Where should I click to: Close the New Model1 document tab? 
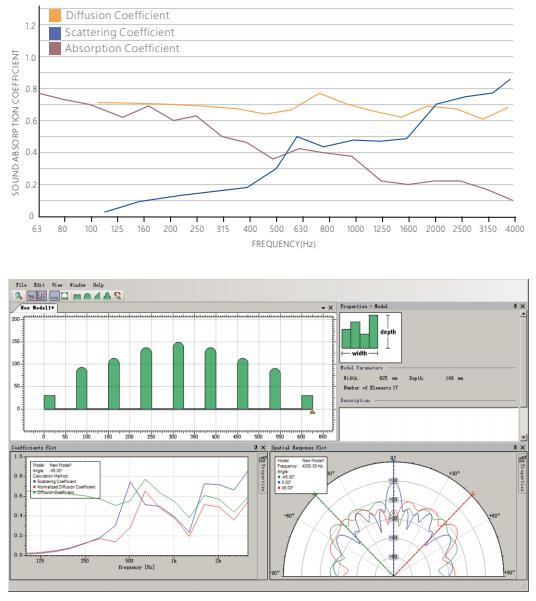click(330, 308)
